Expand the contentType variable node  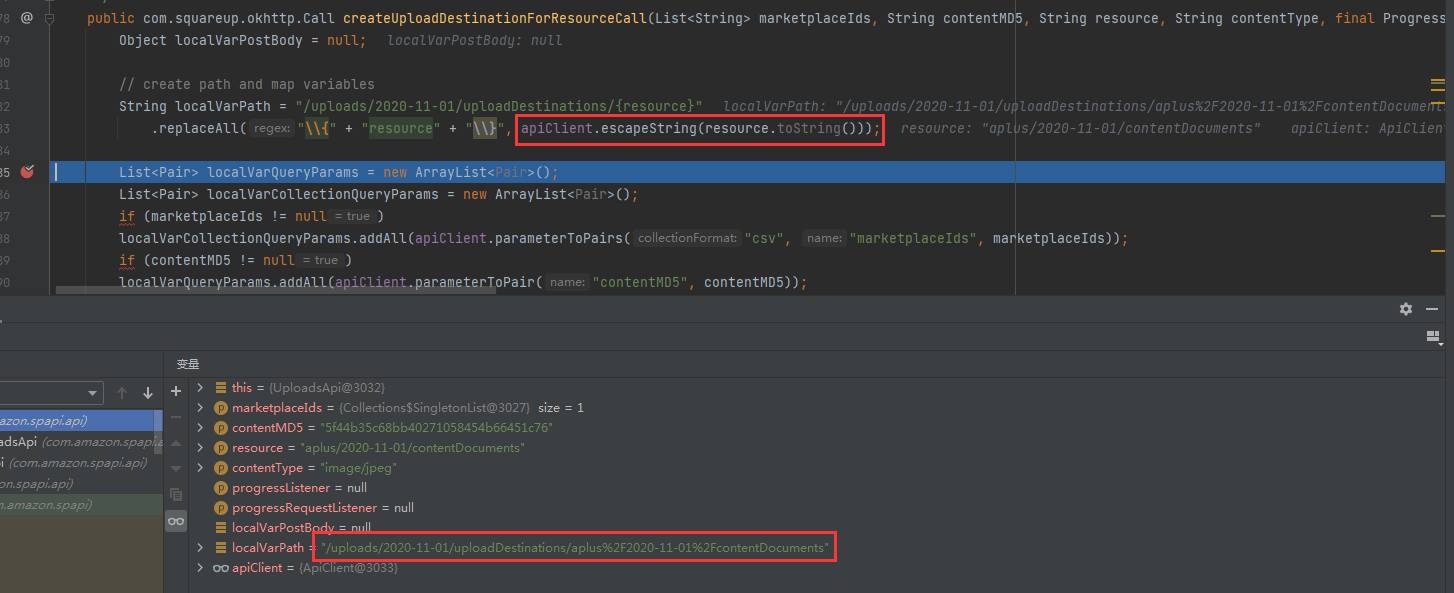(200, 467)
